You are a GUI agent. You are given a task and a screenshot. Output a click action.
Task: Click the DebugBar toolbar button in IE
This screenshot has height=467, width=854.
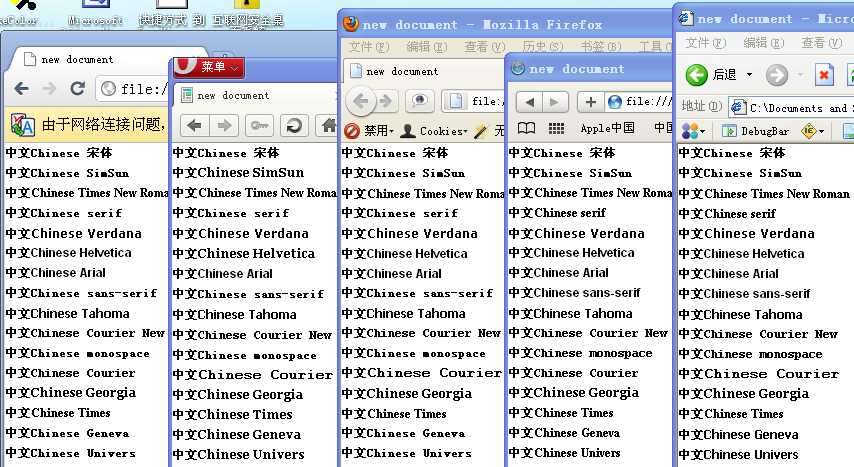pyautogui.click(x=755, y=131)
